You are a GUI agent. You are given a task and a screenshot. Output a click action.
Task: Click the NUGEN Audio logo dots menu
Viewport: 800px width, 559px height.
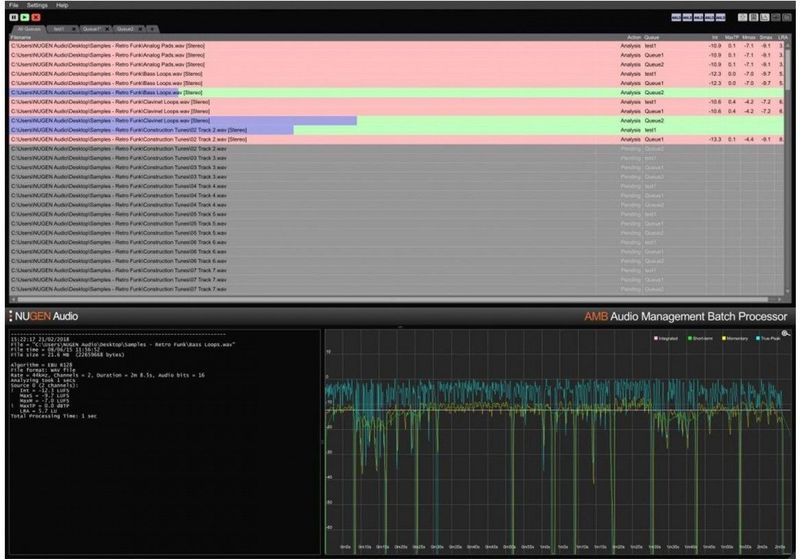pyautogui.click(x=11, y=316)
